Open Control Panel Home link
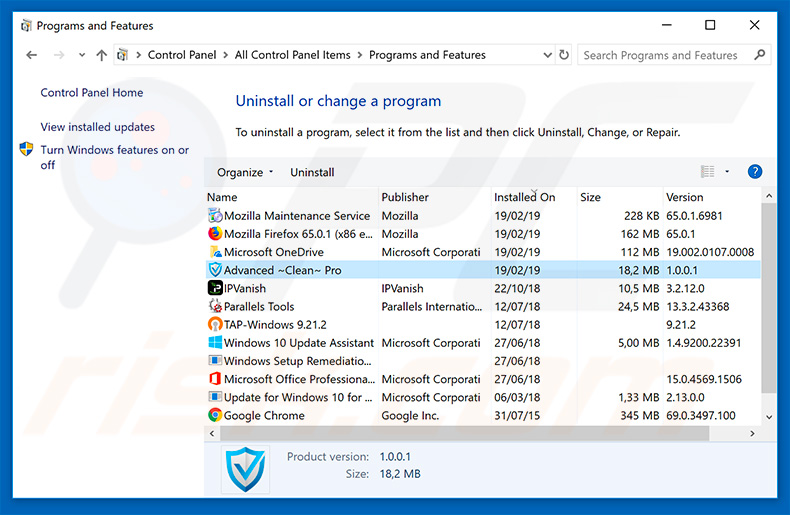Image resolution: width=790 pixels, height=515 pixels. (92, 93)
